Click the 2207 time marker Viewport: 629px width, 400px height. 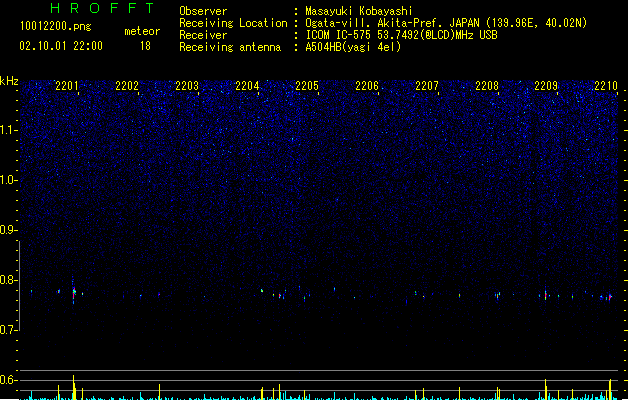427,86
